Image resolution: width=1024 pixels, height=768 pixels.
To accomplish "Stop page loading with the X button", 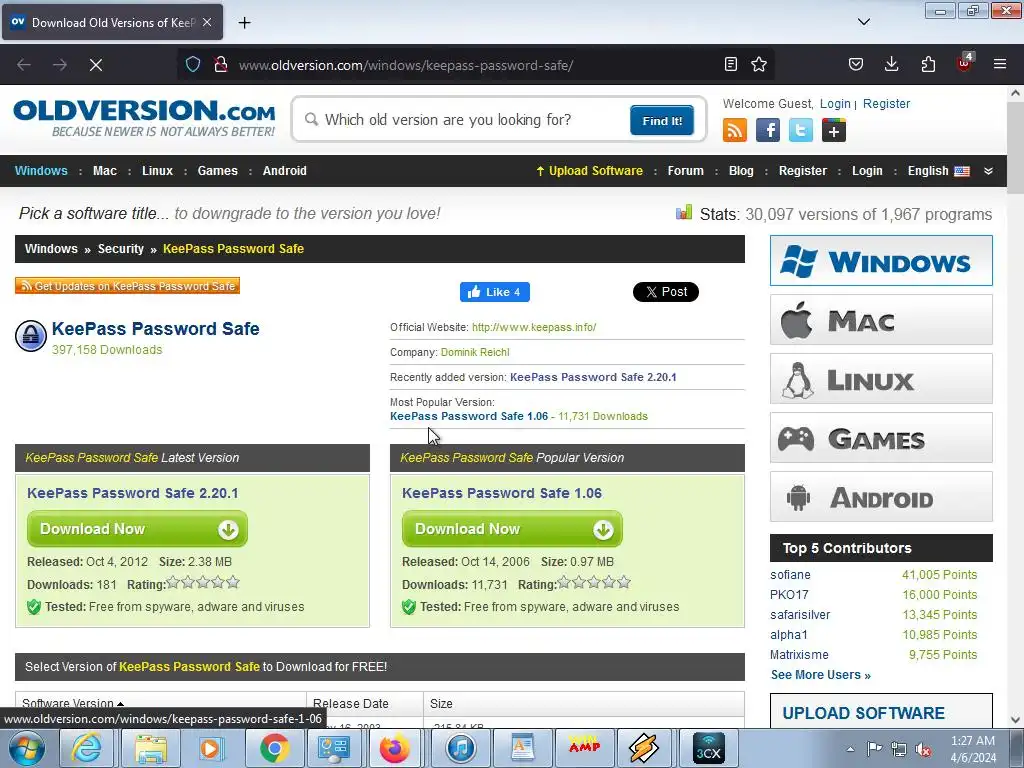I will [x=95, y=65].
